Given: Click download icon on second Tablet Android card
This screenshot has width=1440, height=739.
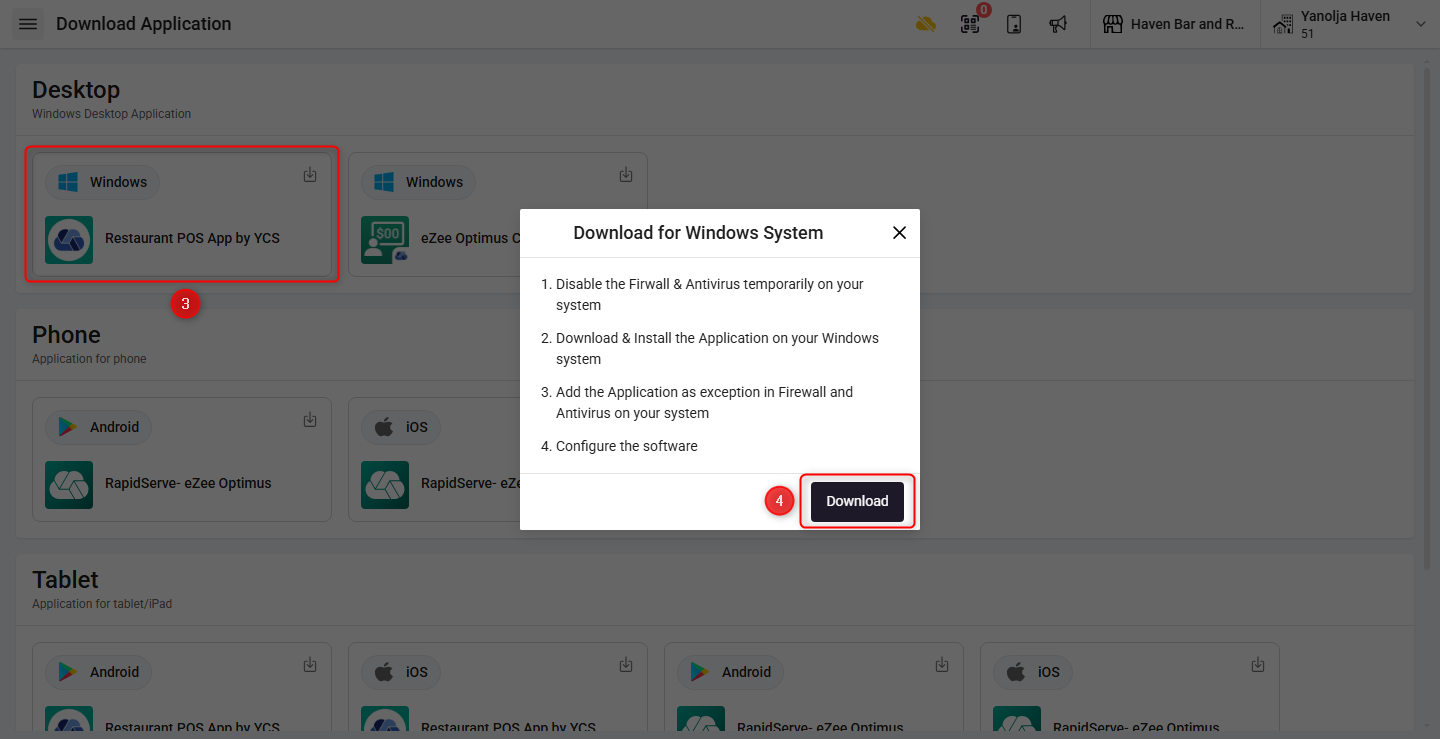Looking at the screenshot, I should pos(942,665).
